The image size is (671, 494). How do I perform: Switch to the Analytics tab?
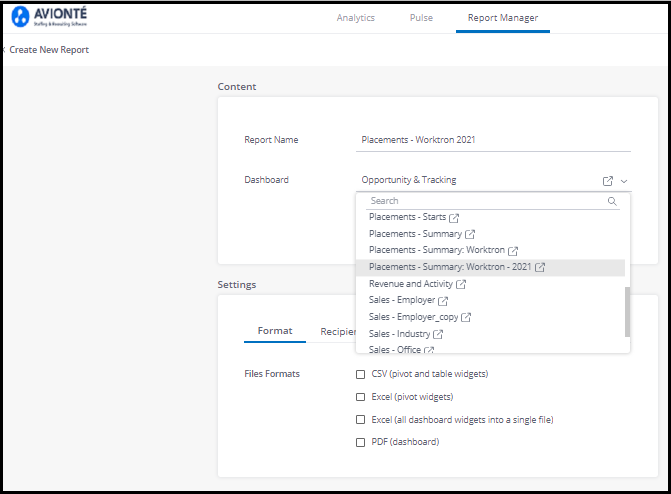(x=356, y=18)
